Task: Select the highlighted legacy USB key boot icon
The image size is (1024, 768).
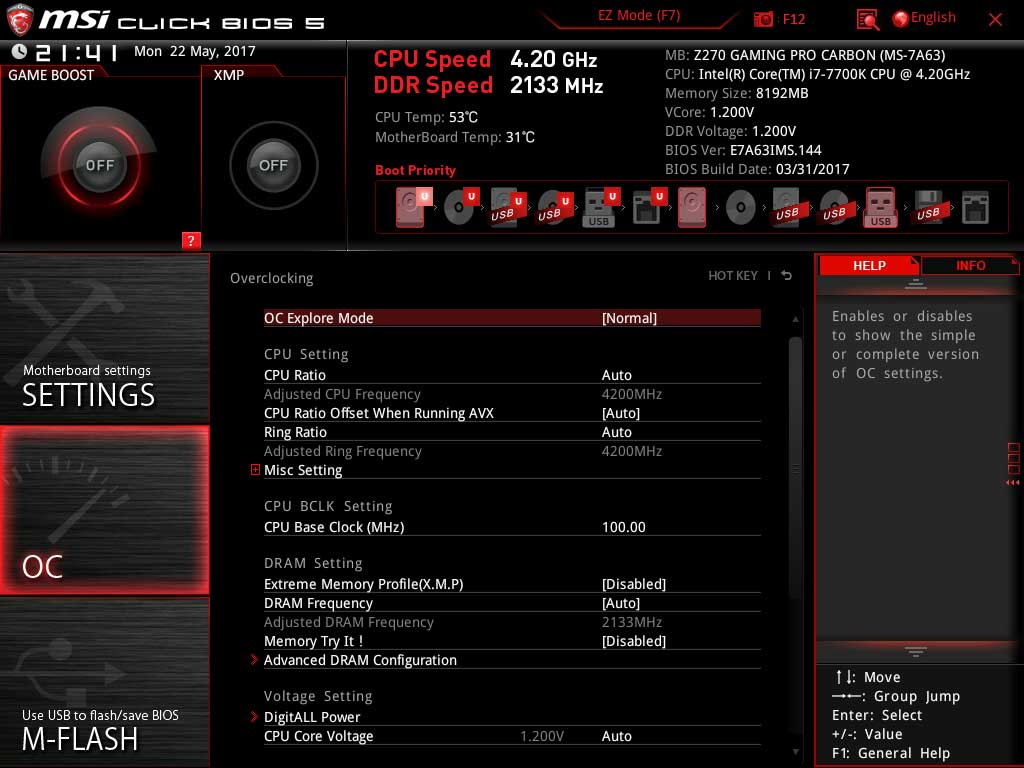Action: (x=881, y=208)
